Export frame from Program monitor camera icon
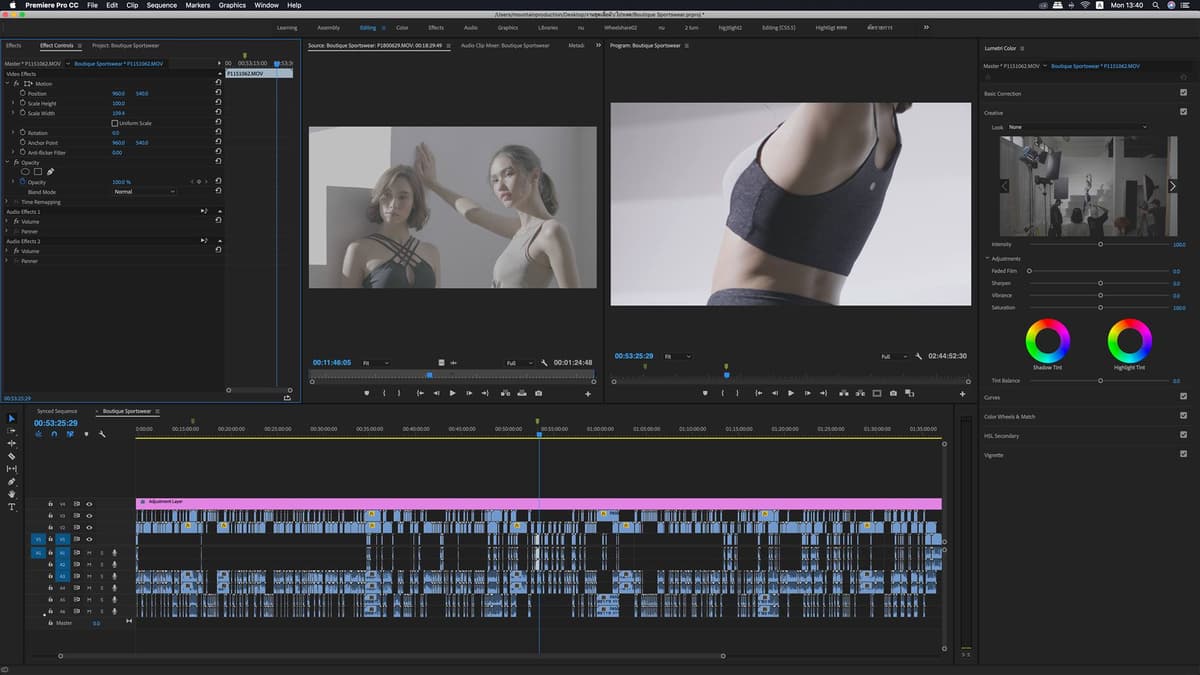Viewport: 1200px width, 675px height. [x=892, y=393]
